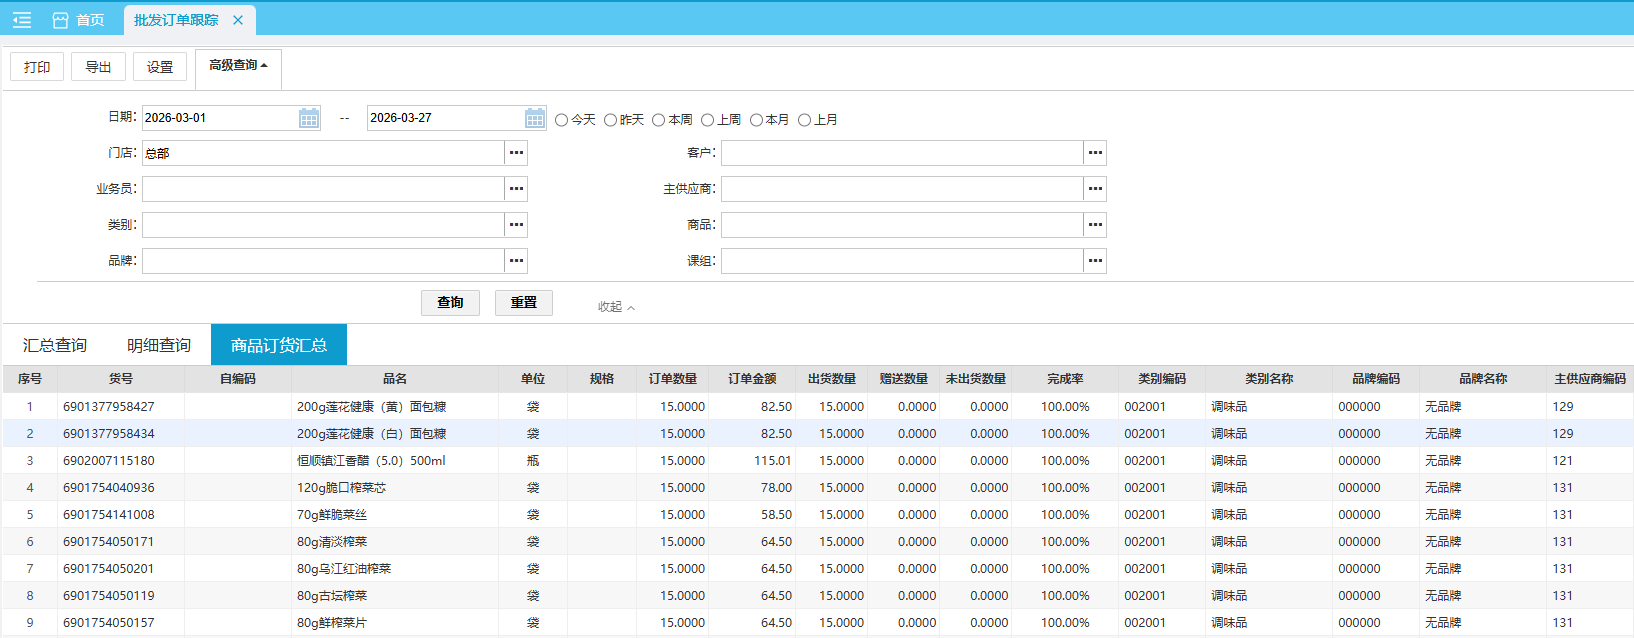Switch to the 明细查询 tab
1634x638 pixels.
tap(159, 345)
